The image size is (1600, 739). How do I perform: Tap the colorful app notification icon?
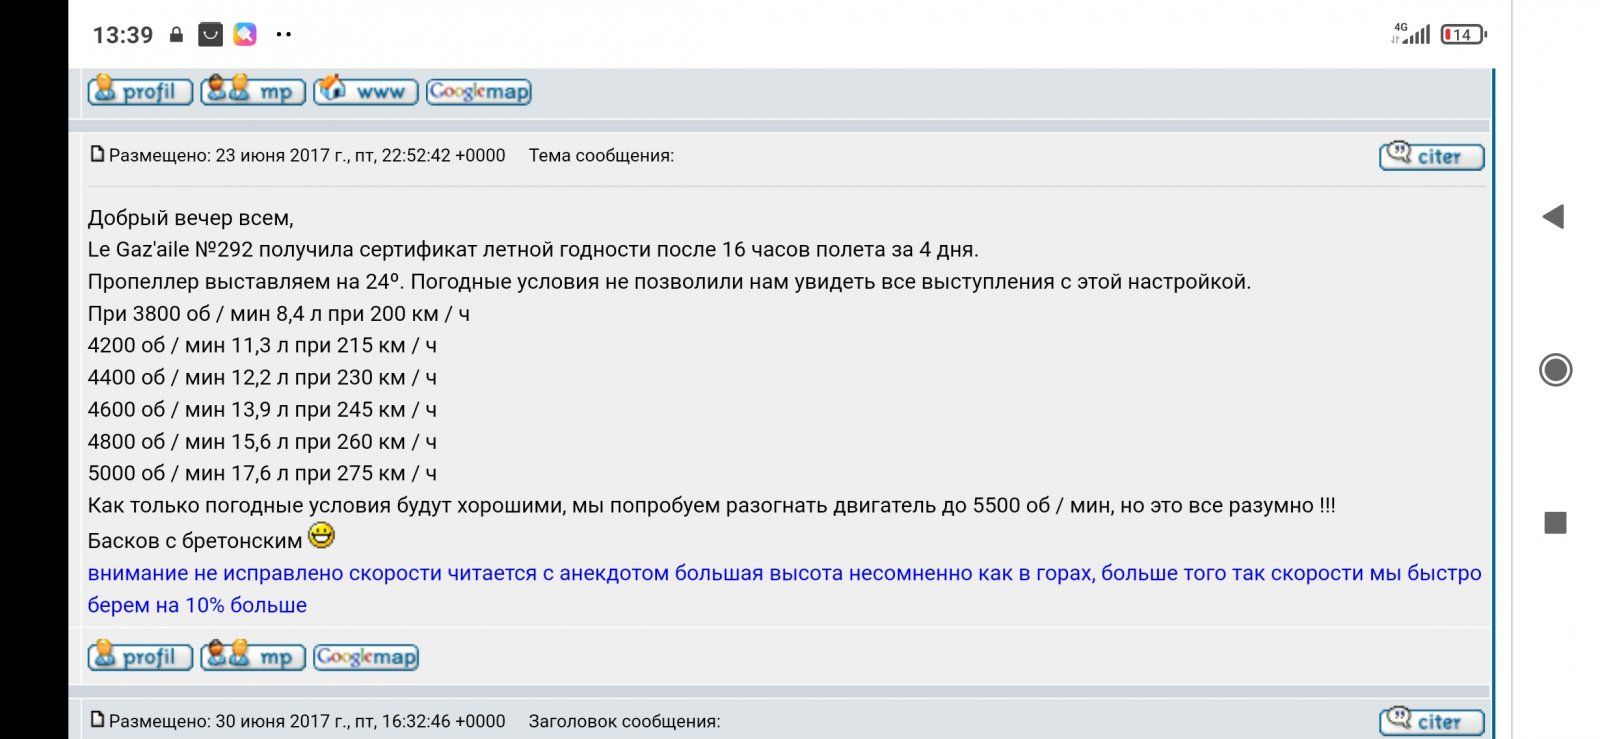point(245,35)
